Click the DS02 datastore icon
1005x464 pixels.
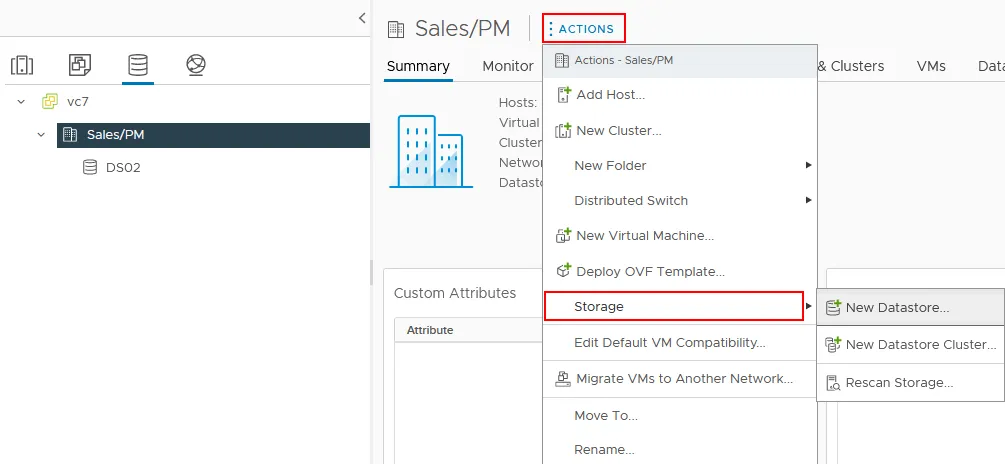90,167
